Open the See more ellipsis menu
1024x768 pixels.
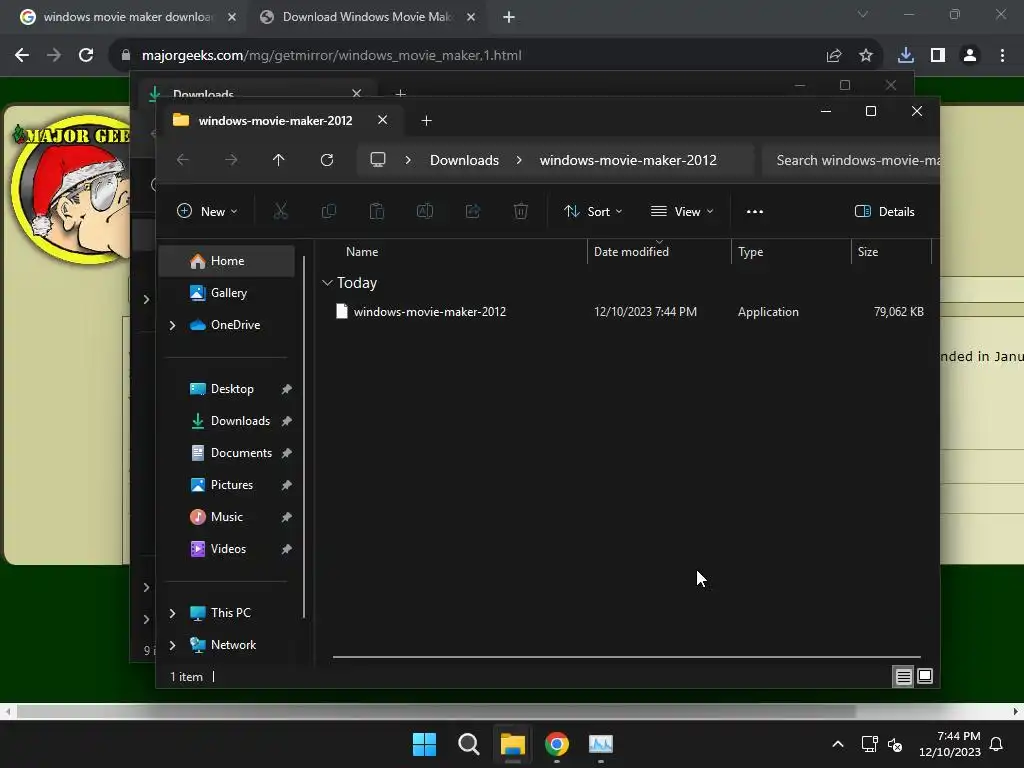(755, 212)
